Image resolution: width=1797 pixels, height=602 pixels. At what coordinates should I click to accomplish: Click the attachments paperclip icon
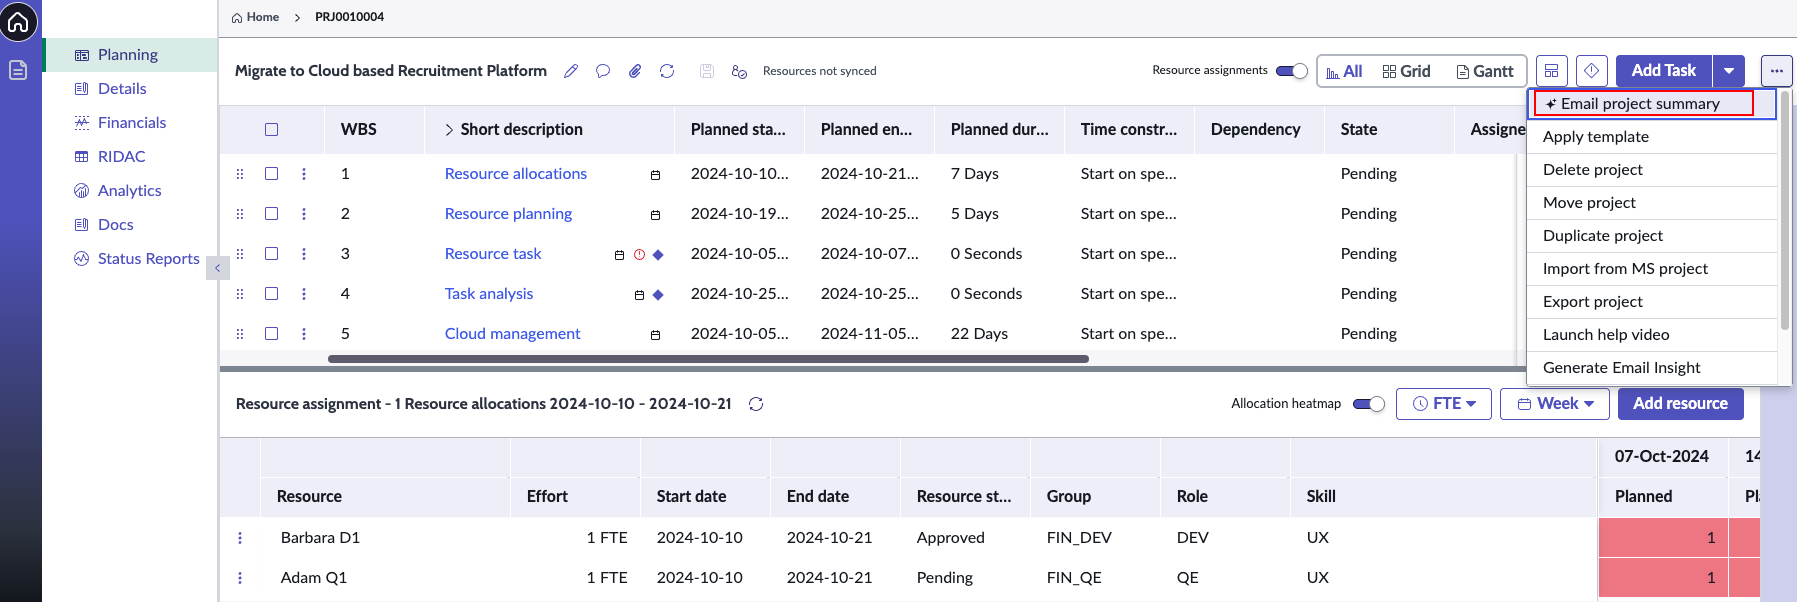coord(635,71)
